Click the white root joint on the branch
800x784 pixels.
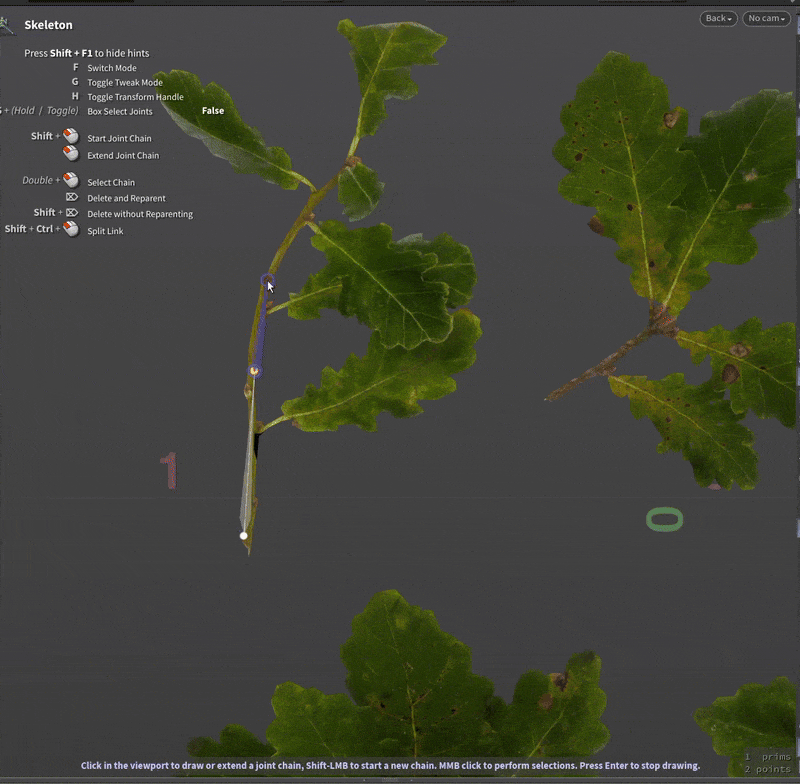tap(244, 535)
